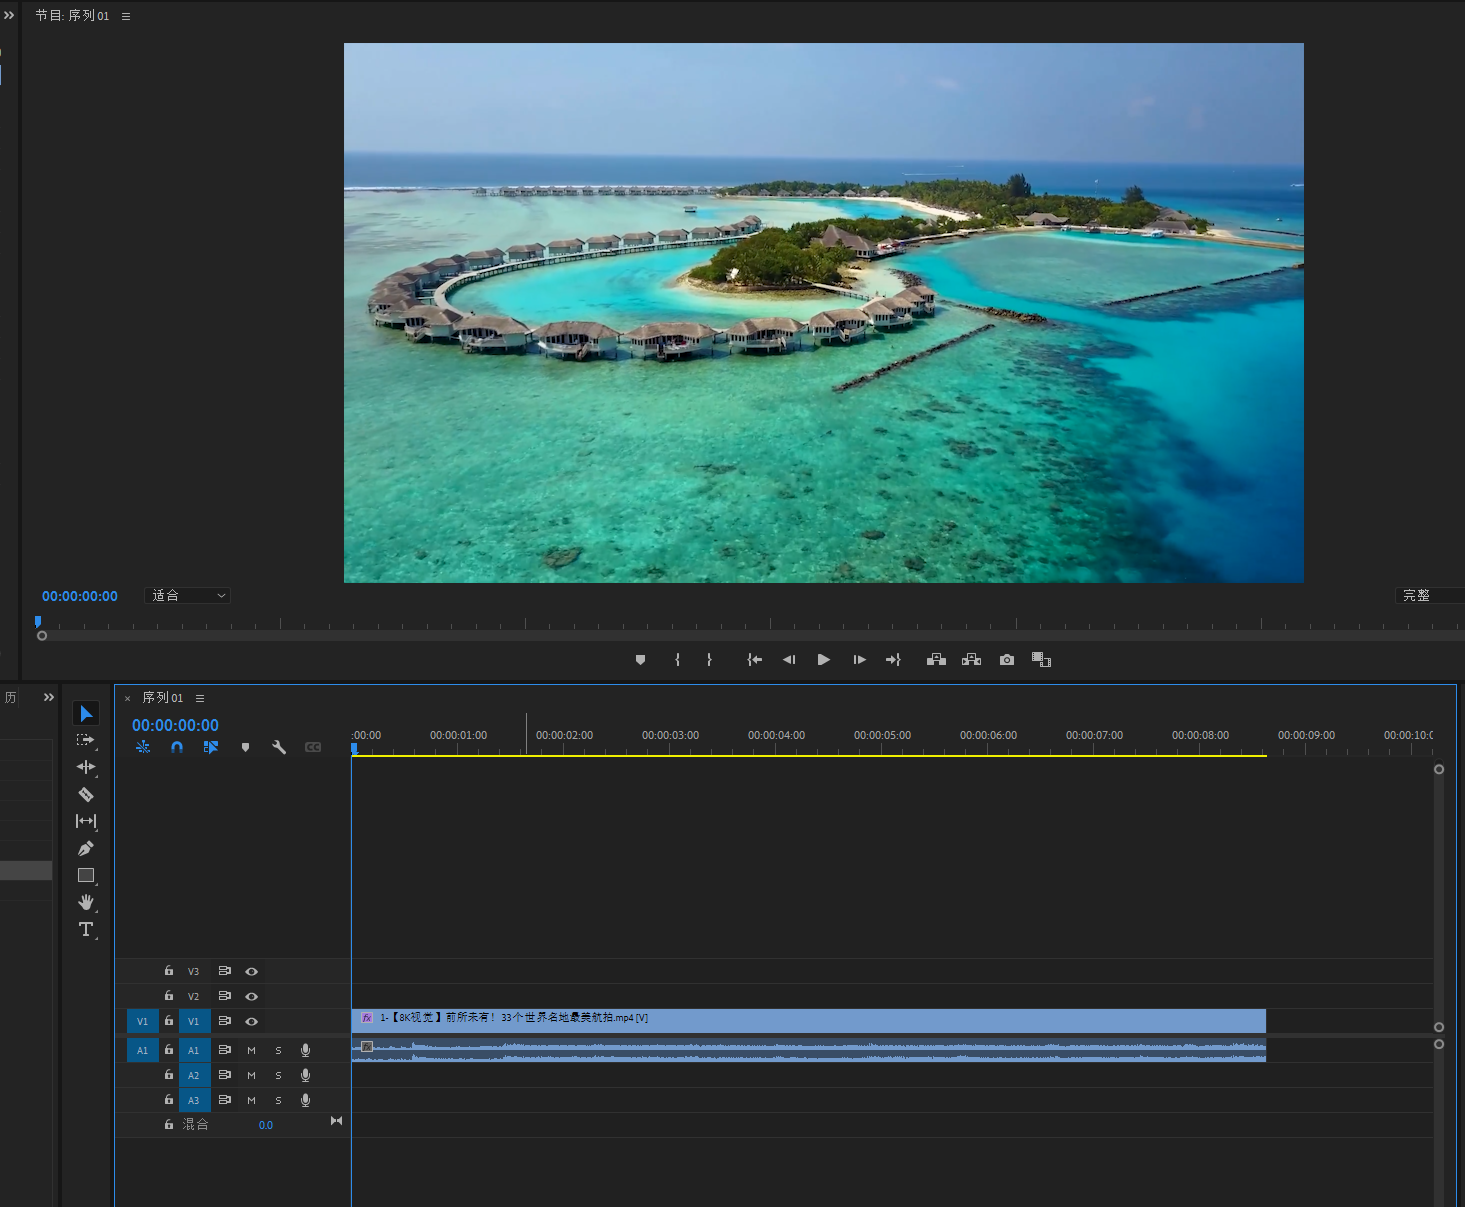
Task: Expand the collapsed panels with double chevron beside the Program monitor title
Action: tap(9, 15)
